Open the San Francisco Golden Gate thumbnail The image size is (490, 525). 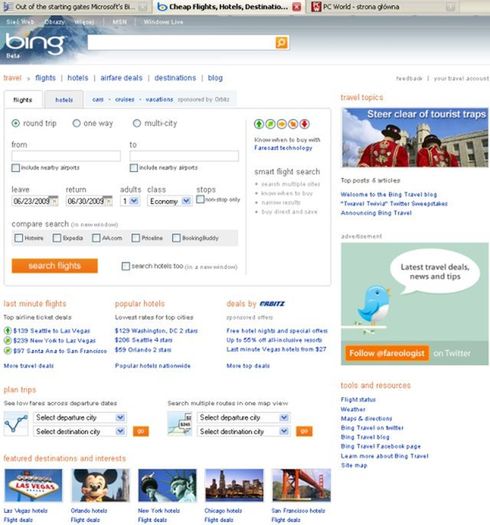coord(301,485)
